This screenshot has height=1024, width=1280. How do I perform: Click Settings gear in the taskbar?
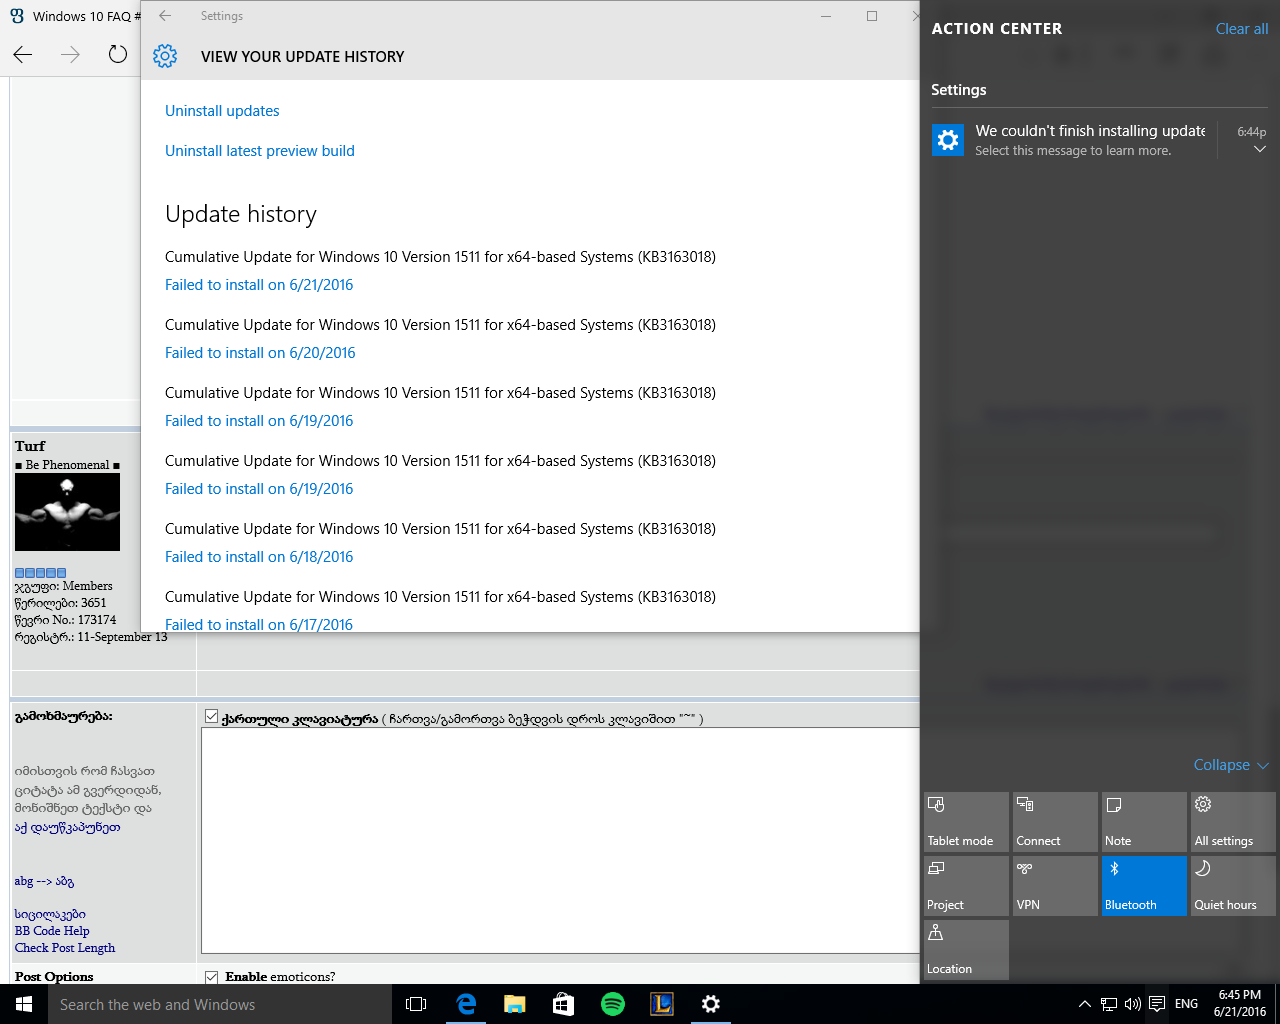[711, 1004]
